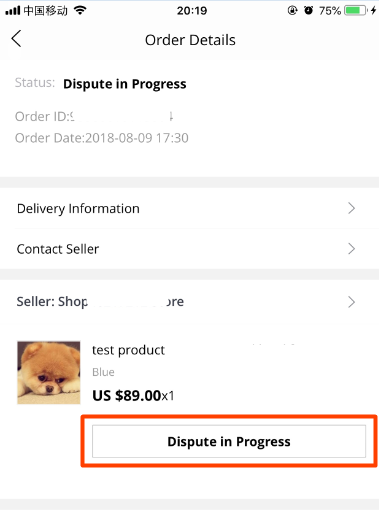The image size is (379, 512).
Task: Tap the back arrow icon
Action: point(16,39)
